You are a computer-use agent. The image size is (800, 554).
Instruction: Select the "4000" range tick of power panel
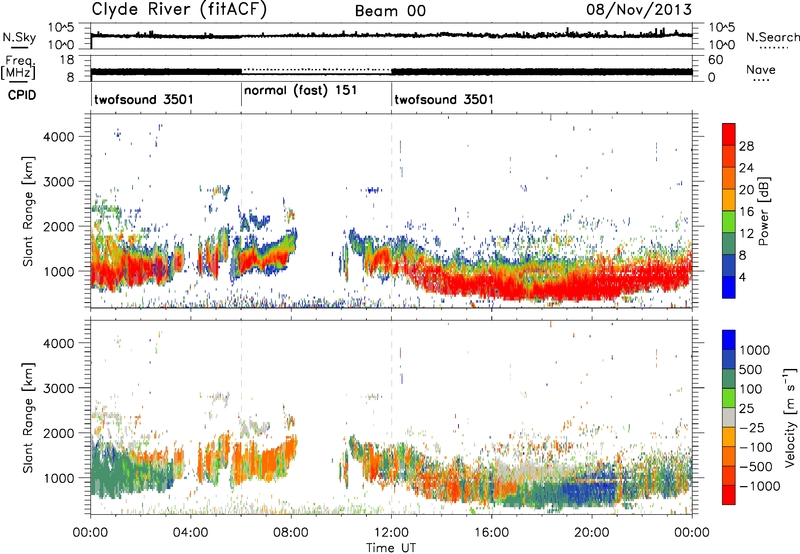(x=58, y=137)
